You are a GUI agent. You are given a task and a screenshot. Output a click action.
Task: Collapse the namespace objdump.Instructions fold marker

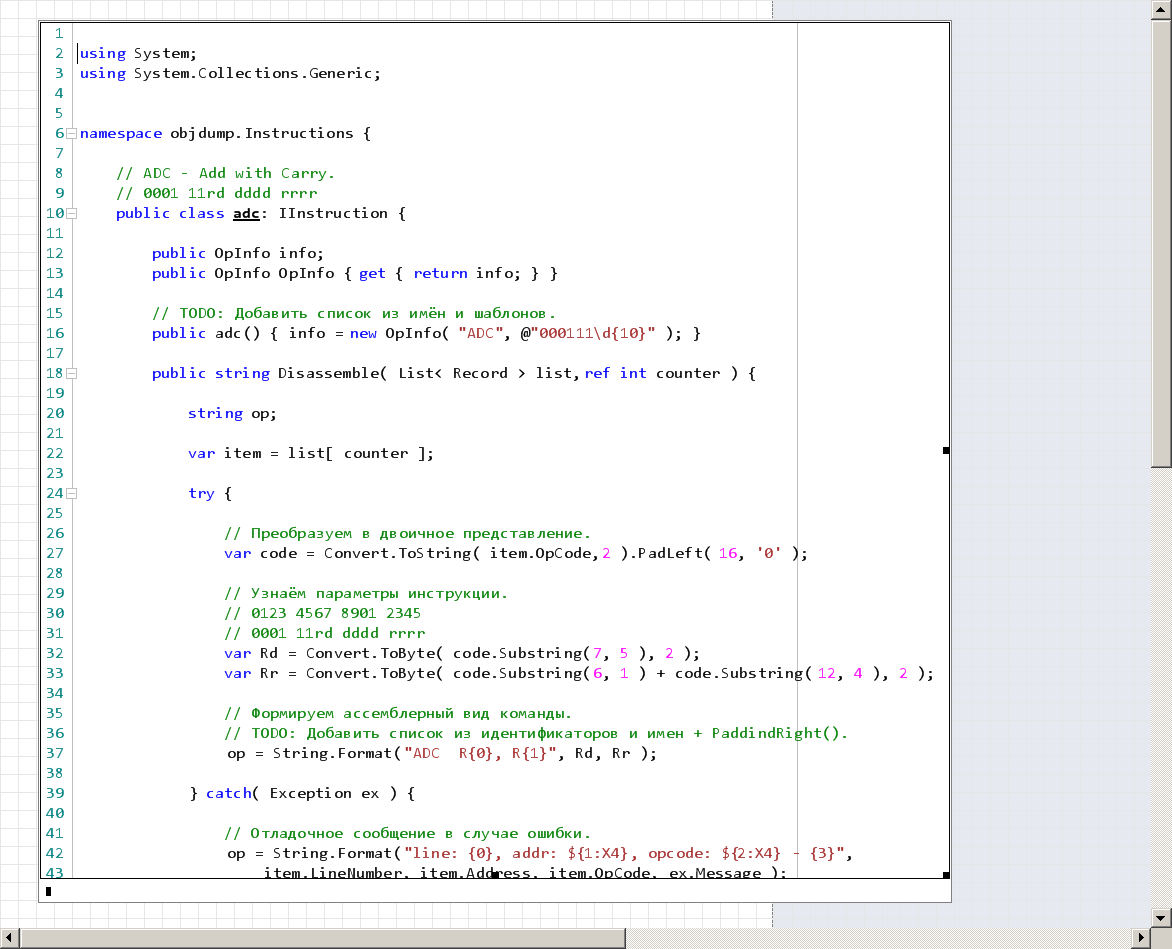(x=72, y=133)
